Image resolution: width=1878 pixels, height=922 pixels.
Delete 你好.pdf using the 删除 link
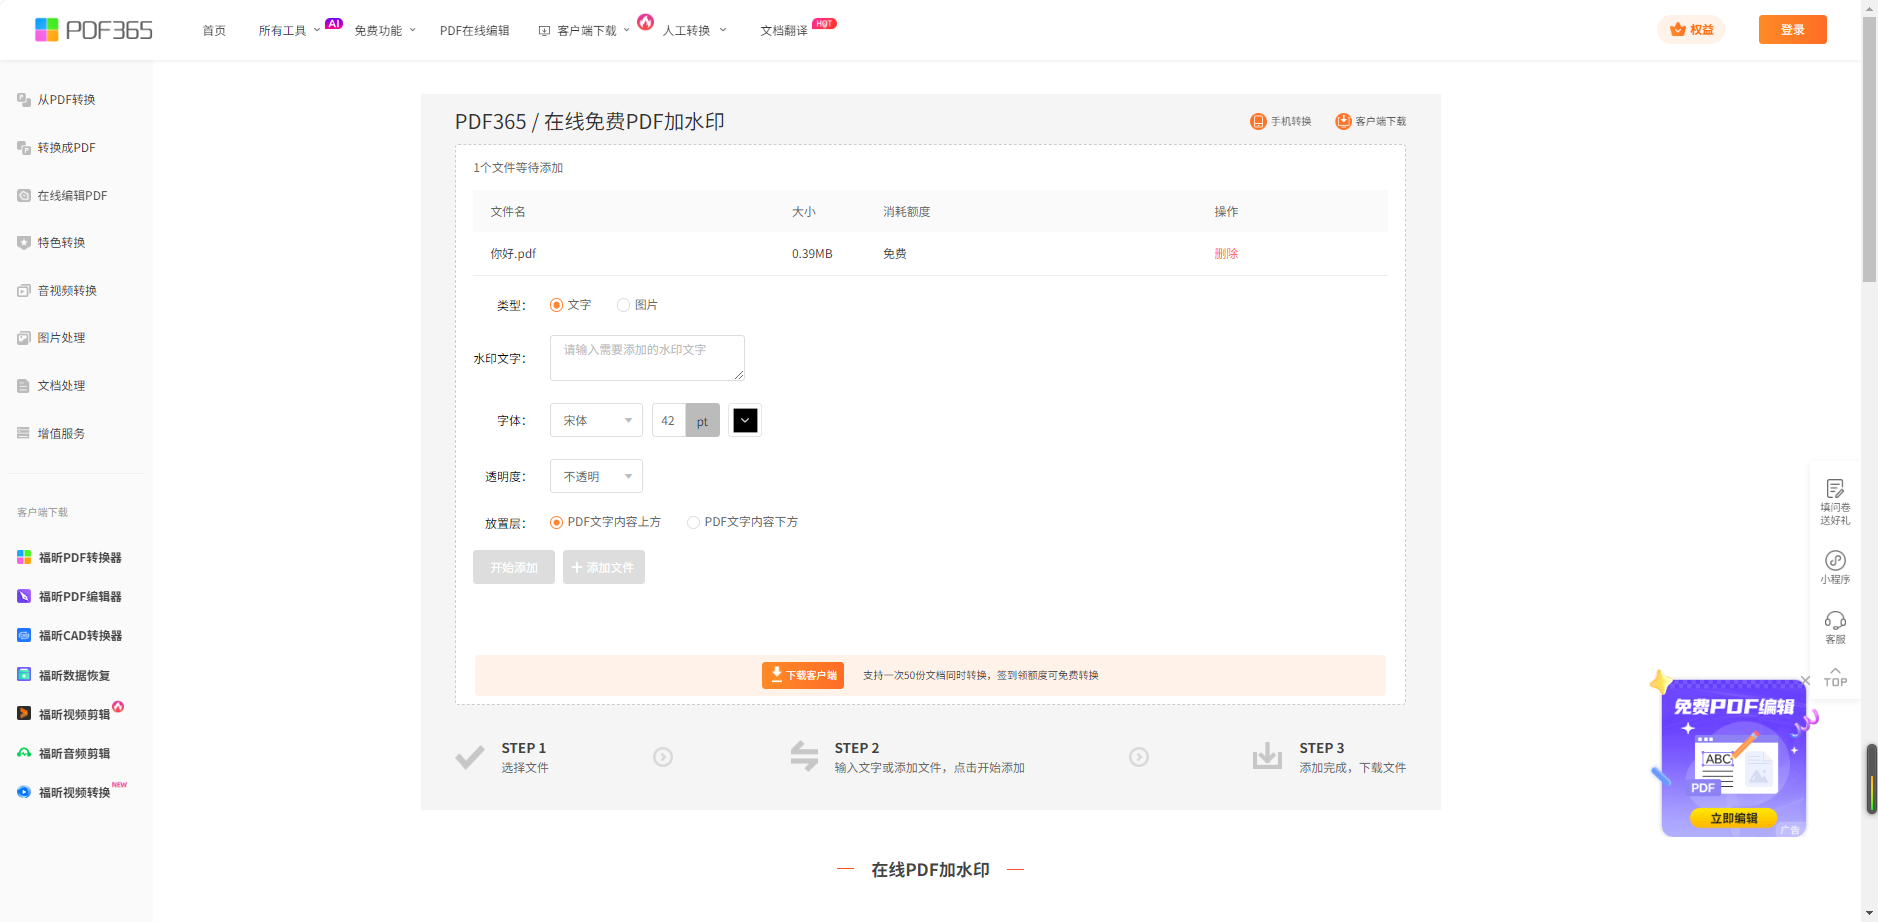pyautogui.click(x=1226, y=254)
